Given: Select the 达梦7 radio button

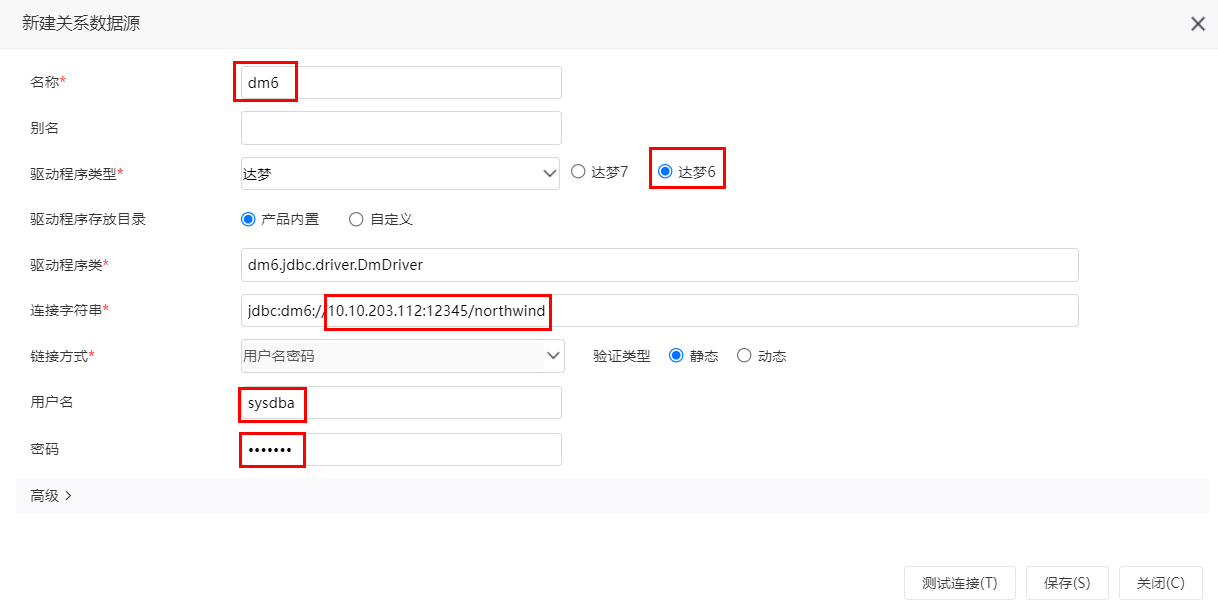Looking at the screenshot, I should pos(578,172).
